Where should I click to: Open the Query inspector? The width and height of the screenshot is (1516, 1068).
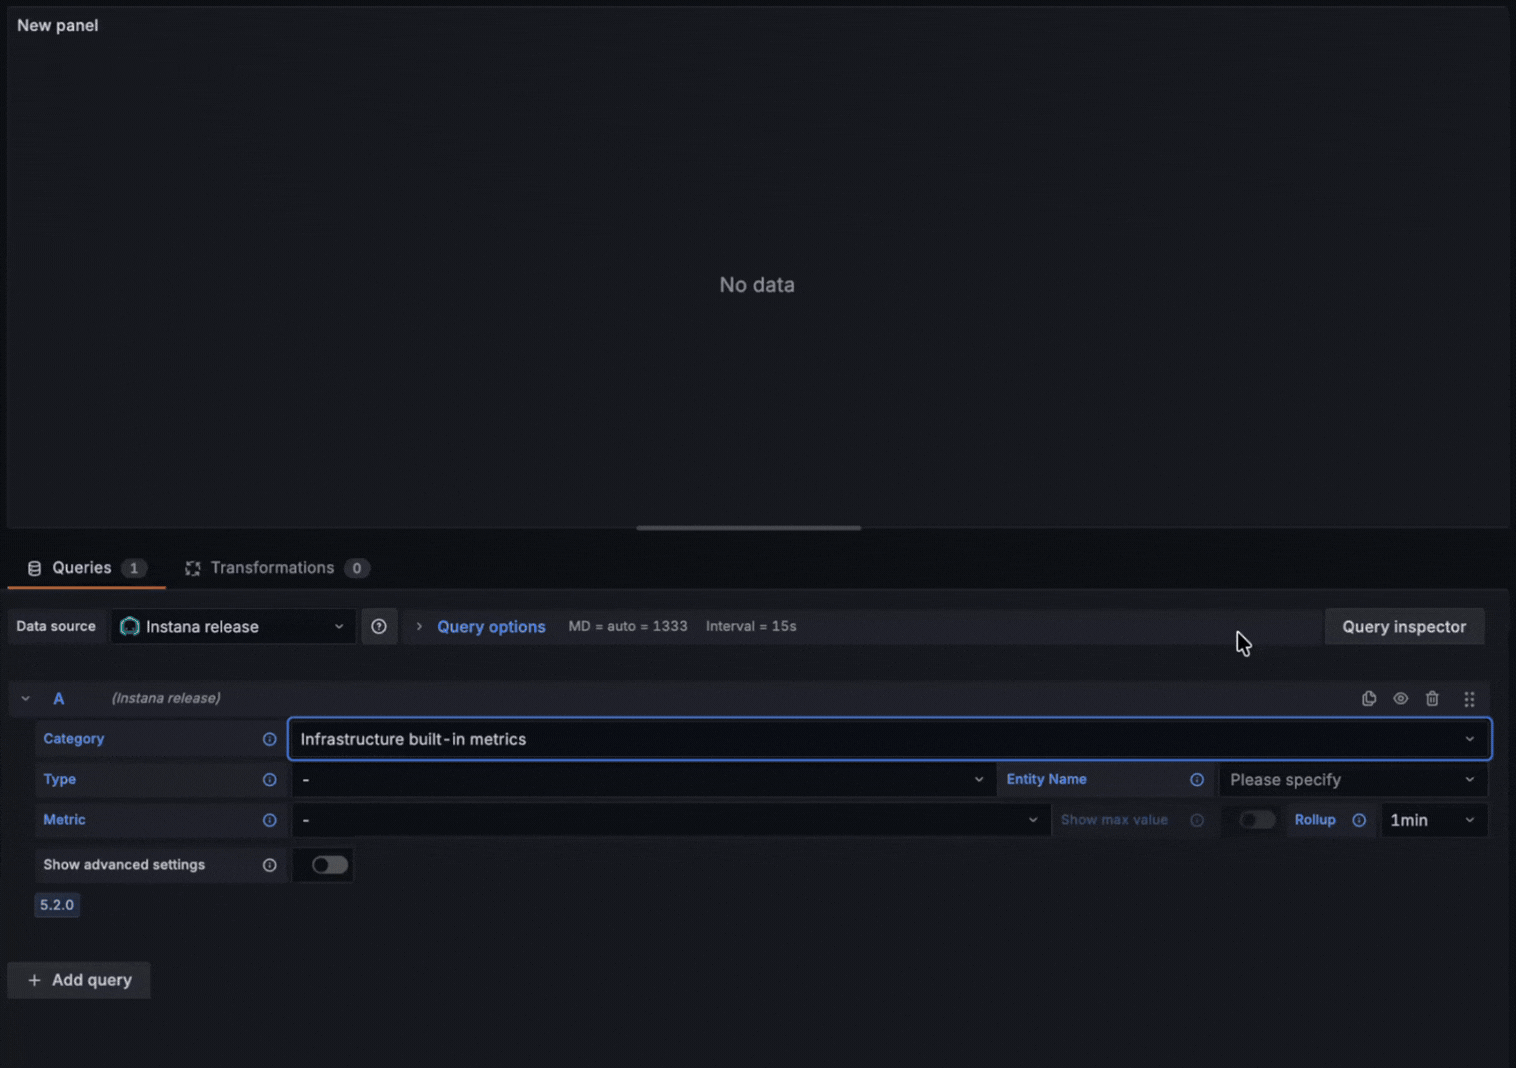click(x=1404, y=627)
